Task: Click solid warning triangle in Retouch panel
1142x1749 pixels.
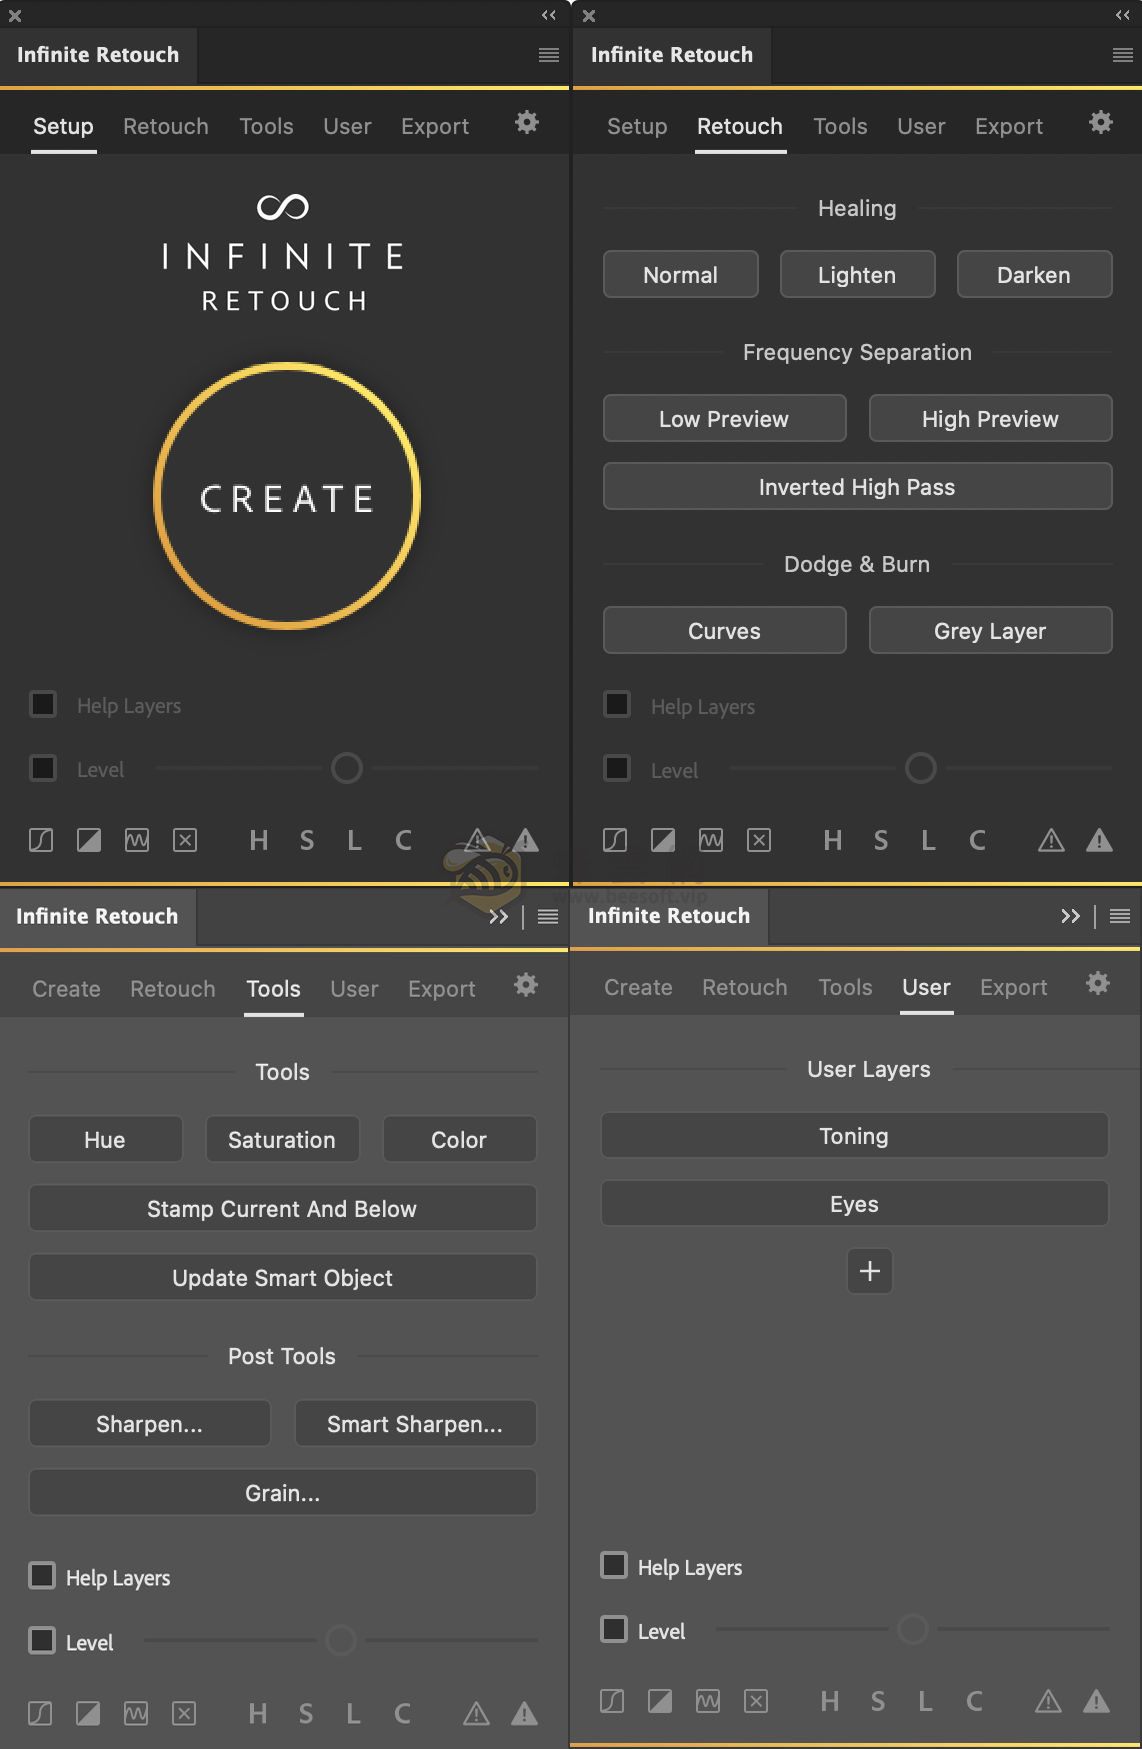Action: click(x=1099, y=840)
